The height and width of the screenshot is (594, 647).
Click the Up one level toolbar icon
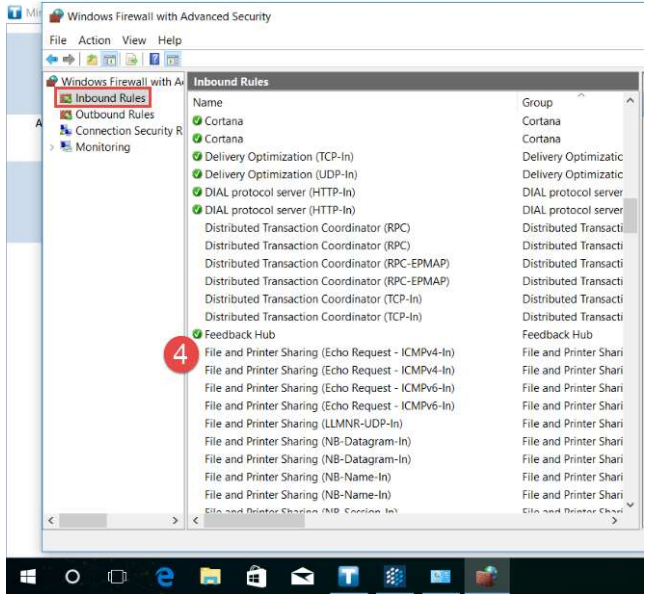pos(92,59)
